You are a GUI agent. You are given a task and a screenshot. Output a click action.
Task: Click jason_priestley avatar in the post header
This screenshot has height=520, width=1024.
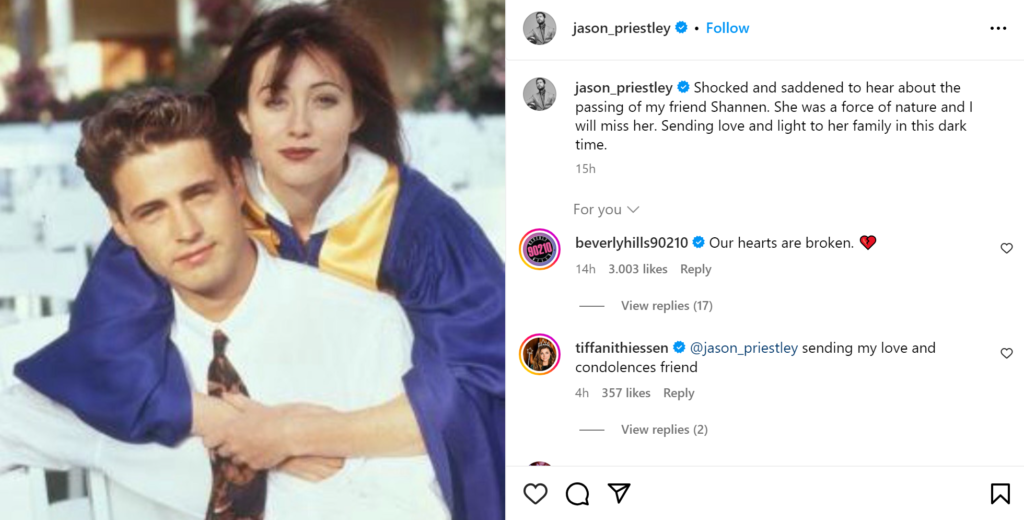point(540,28)
